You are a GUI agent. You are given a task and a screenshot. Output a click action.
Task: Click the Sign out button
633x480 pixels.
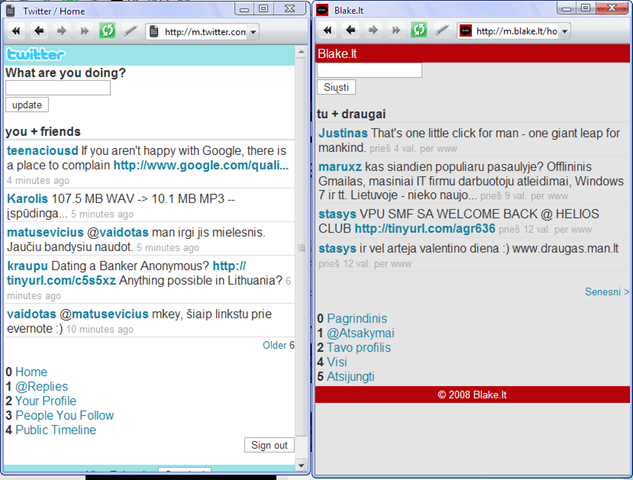click(x=269, y=445)
